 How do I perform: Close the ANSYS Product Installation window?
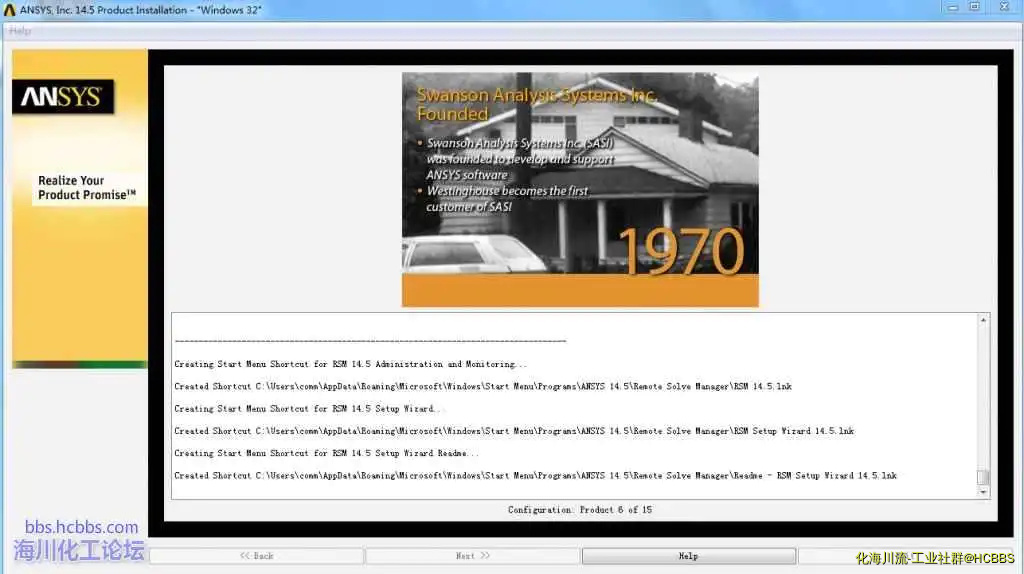click(x=1004, y=8)
